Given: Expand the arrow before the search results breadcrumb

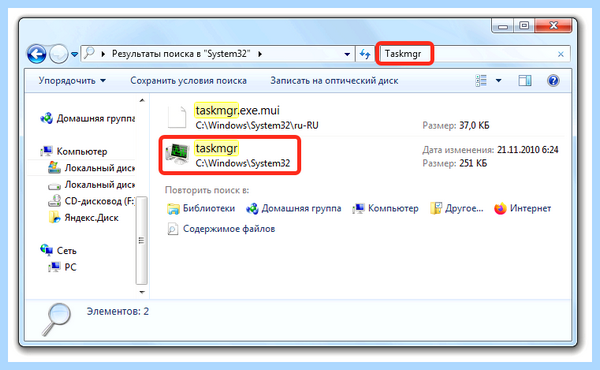Looking at the screenshot, I should (x=103, y=54).
